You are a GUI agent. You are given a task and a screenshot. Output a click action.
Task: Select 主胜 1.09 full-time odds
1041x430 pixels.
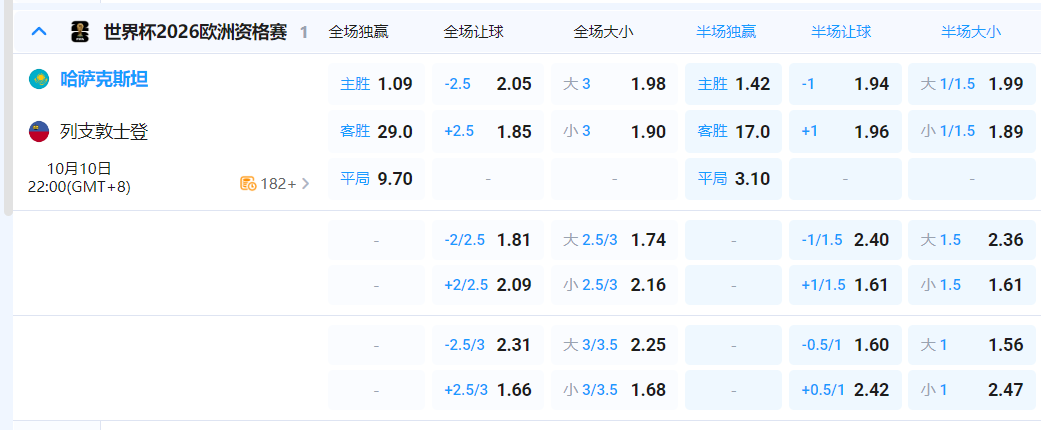point(377,84)
